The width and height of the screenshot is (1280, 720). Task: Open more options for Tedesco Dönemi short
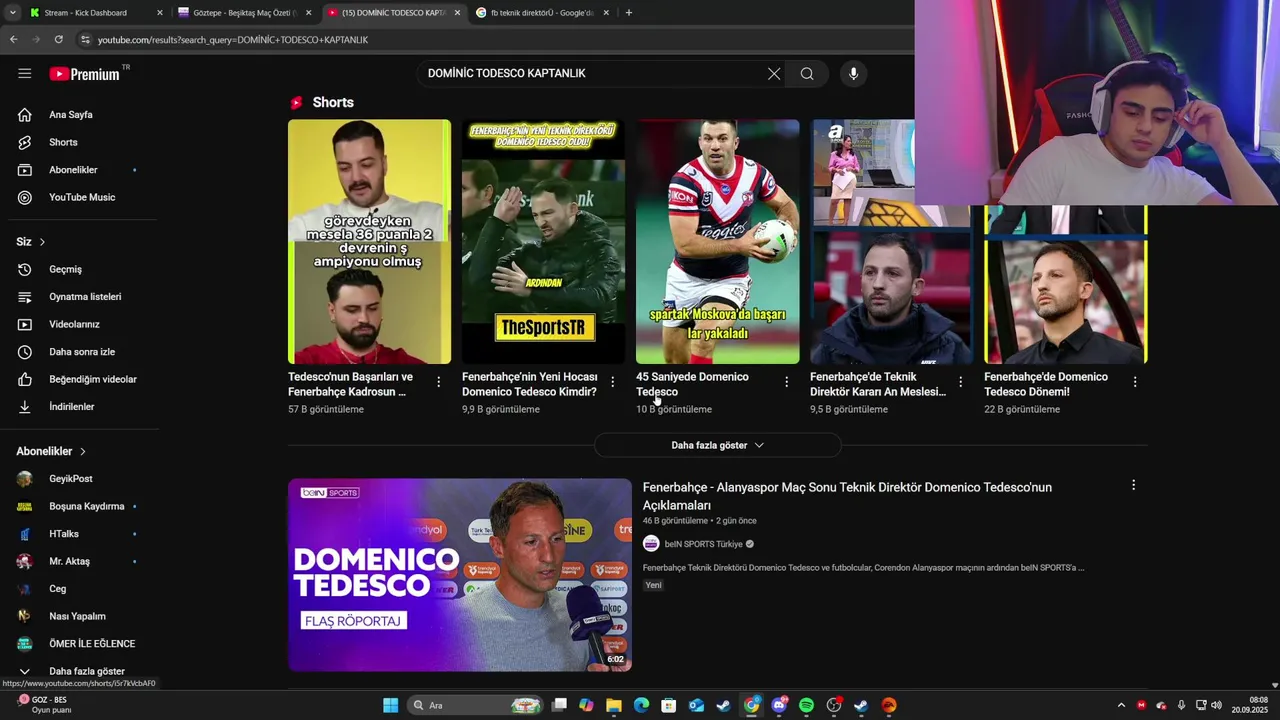1134,382
